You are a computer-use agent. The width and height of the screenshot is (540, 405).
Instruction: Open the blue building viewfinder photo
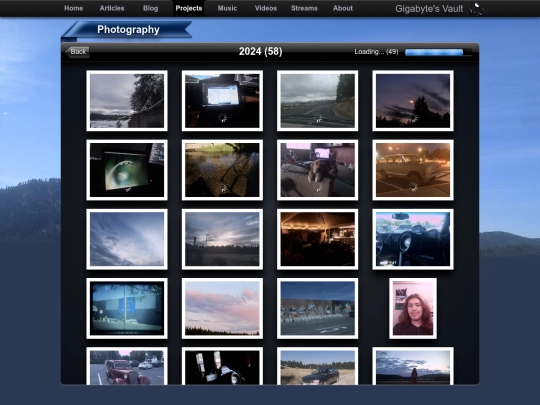(x=127, y=308)
